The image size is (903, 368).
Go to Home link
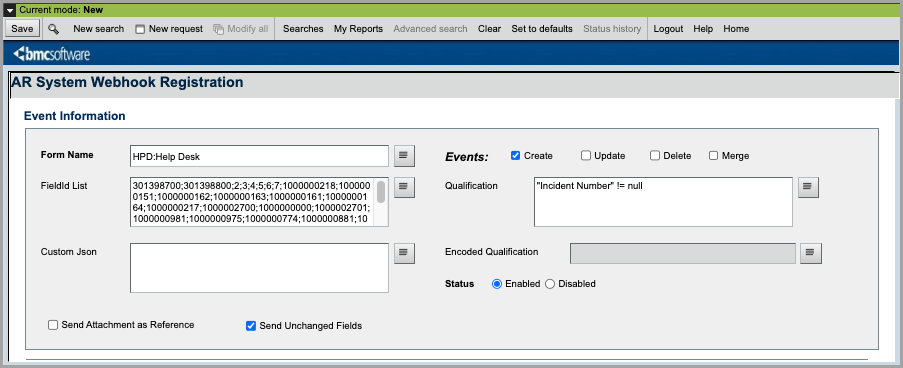736,29
